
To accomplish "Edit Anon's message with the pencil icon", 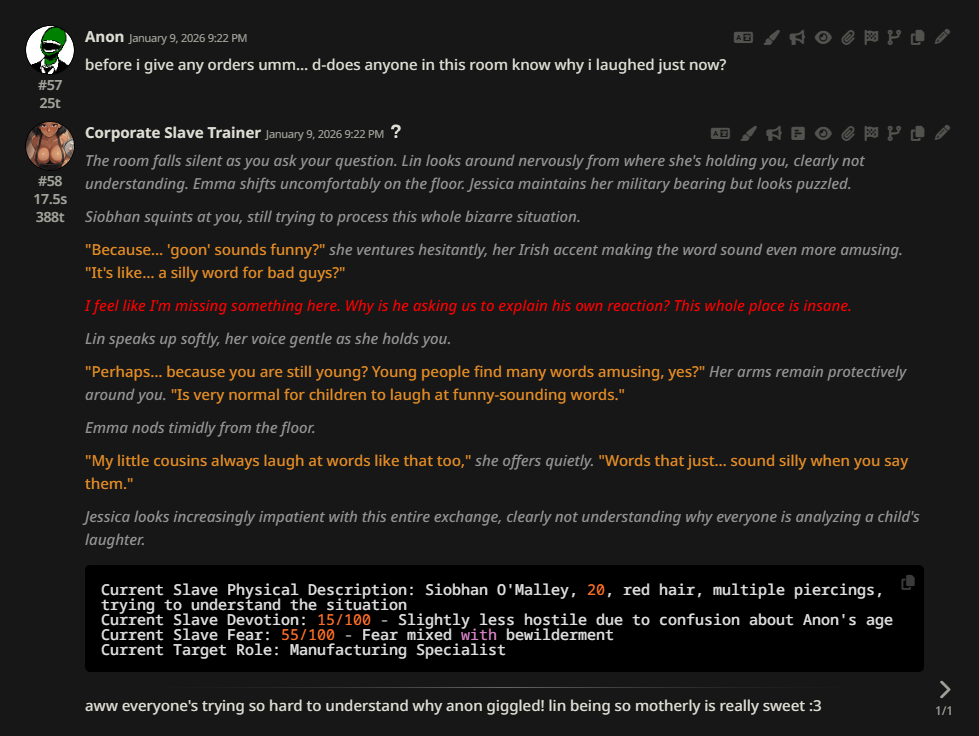I will [942, 37].
